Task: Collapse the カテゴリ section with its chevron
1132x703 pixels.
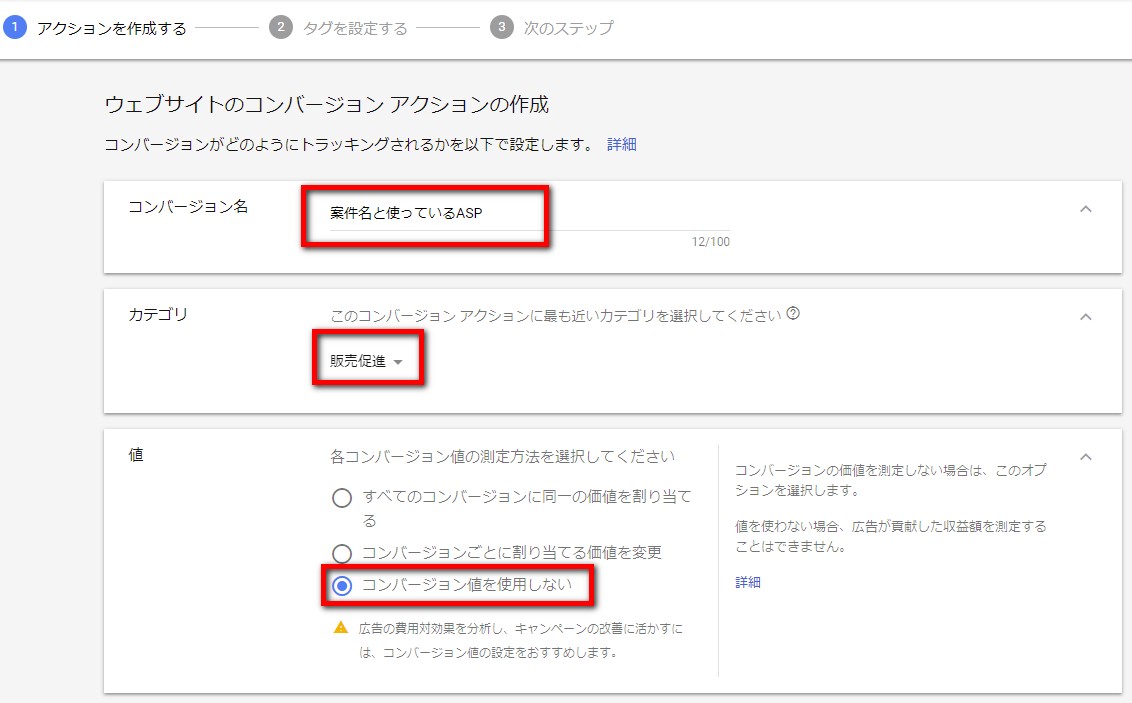Action: [1086, 317]
